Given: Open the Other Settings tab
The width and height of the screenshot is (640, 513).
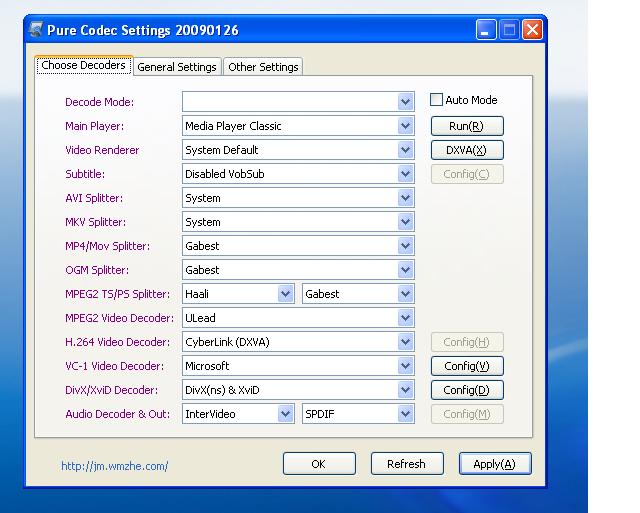Looking at the screenshot, I should pyautogui.click(x=263, y=67).
